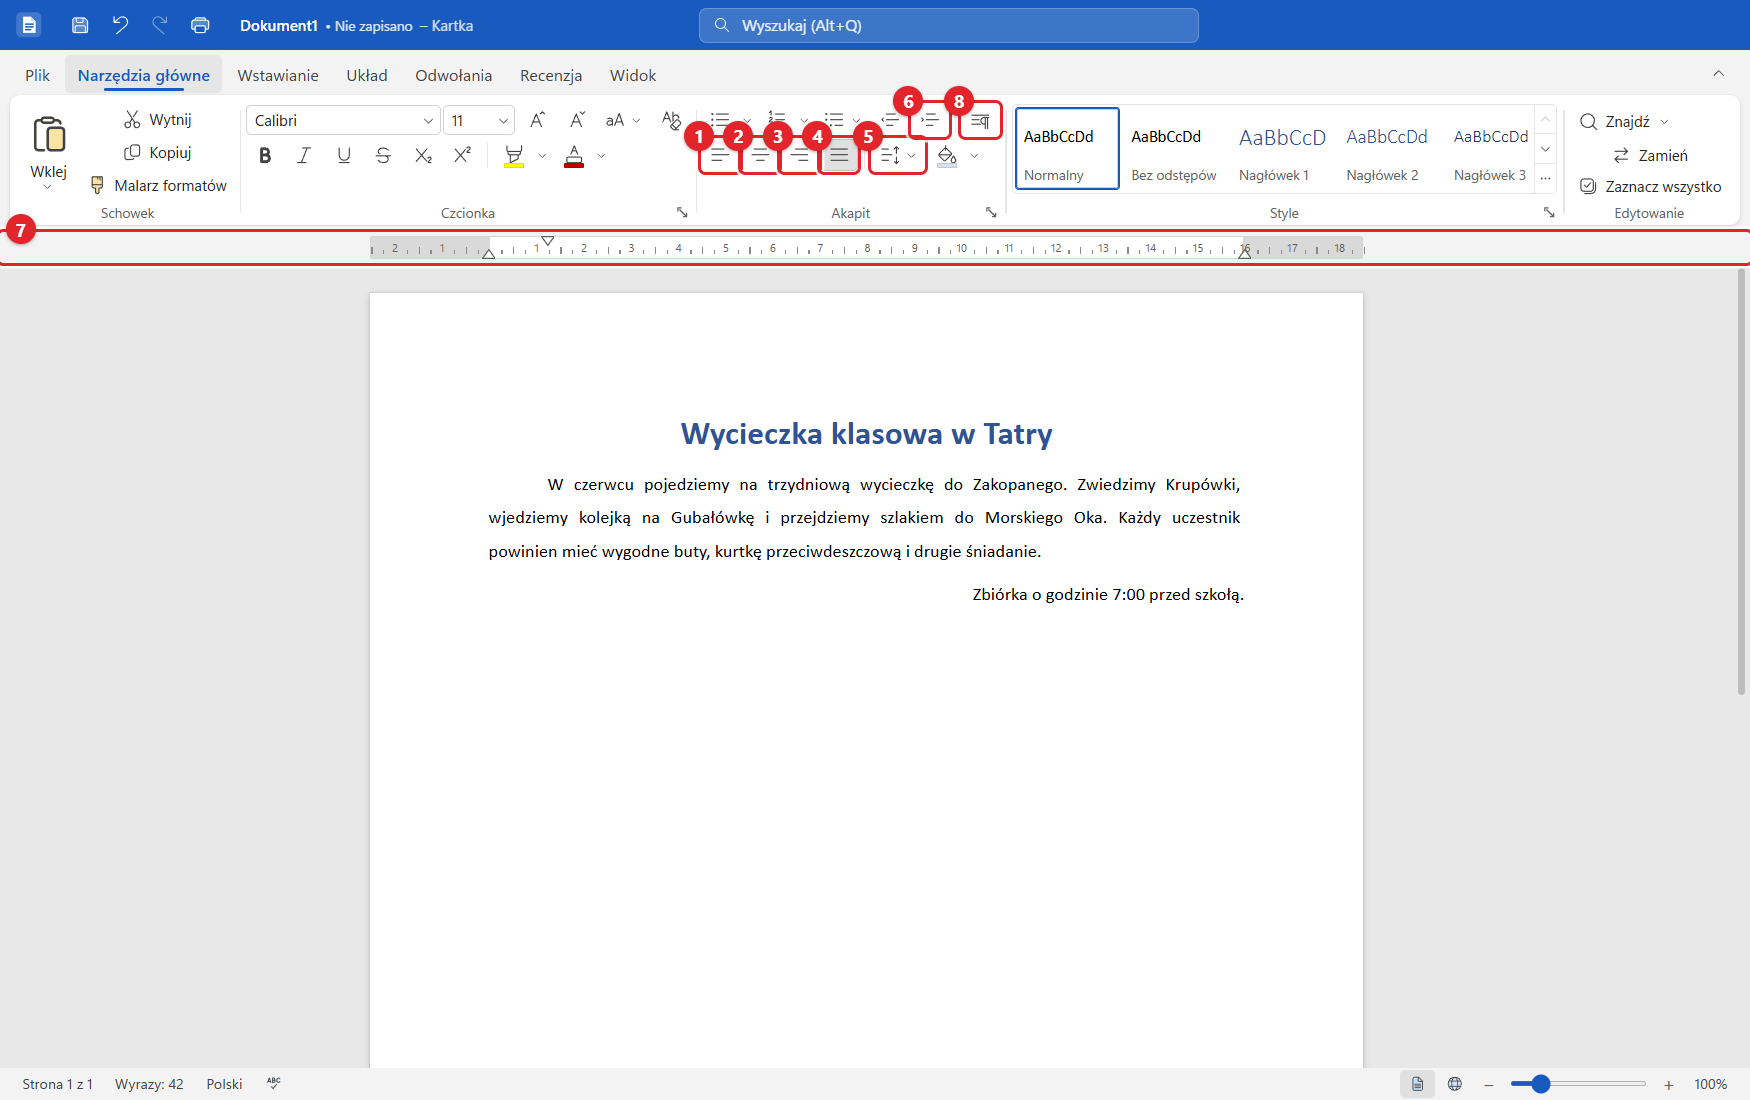Set the right-to-left paragraph direction
This screenshot has width=1750, height=1100.
click(x=980, y=121)
